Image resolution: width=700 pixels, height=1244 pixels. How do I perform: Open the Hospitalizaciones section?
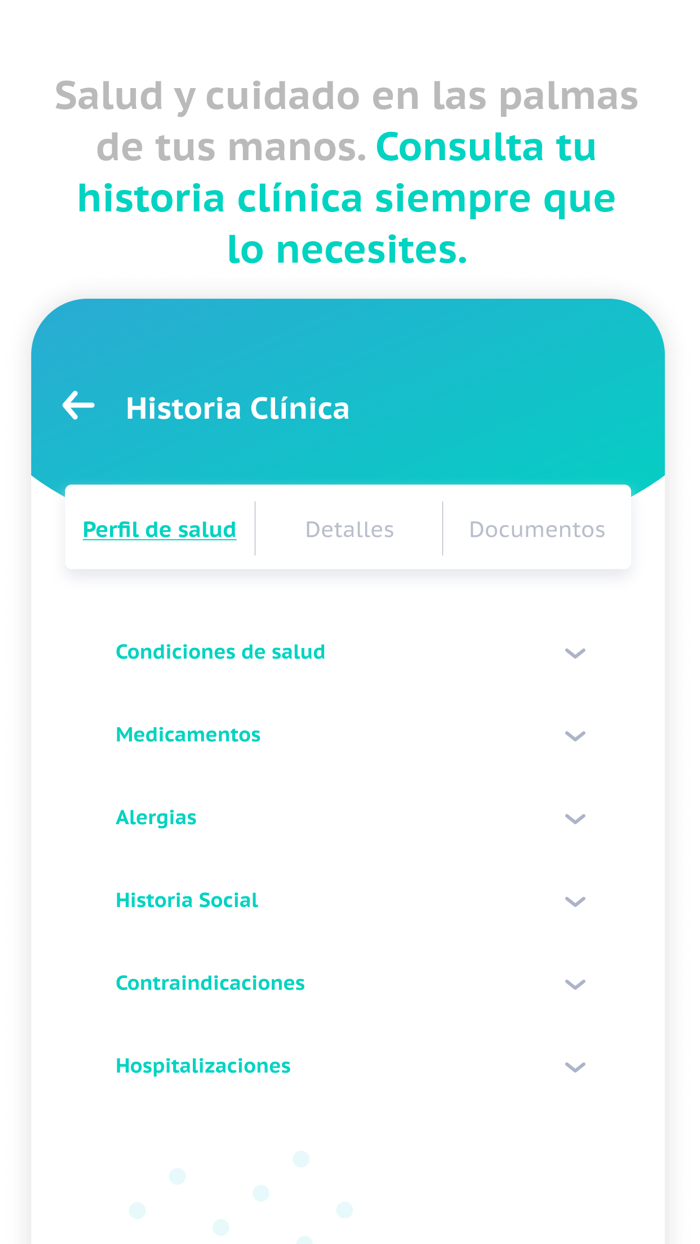coord(203,1066)
